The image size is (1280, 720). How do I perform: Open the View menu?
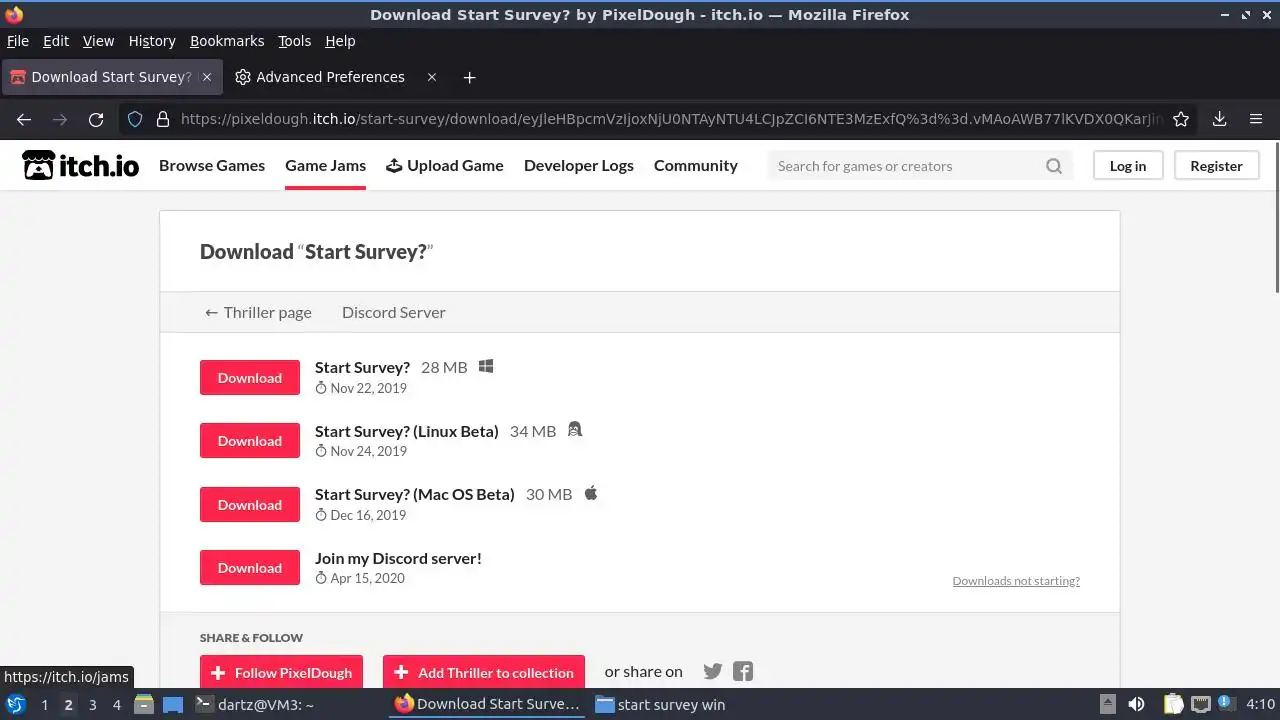pos(98,41)
